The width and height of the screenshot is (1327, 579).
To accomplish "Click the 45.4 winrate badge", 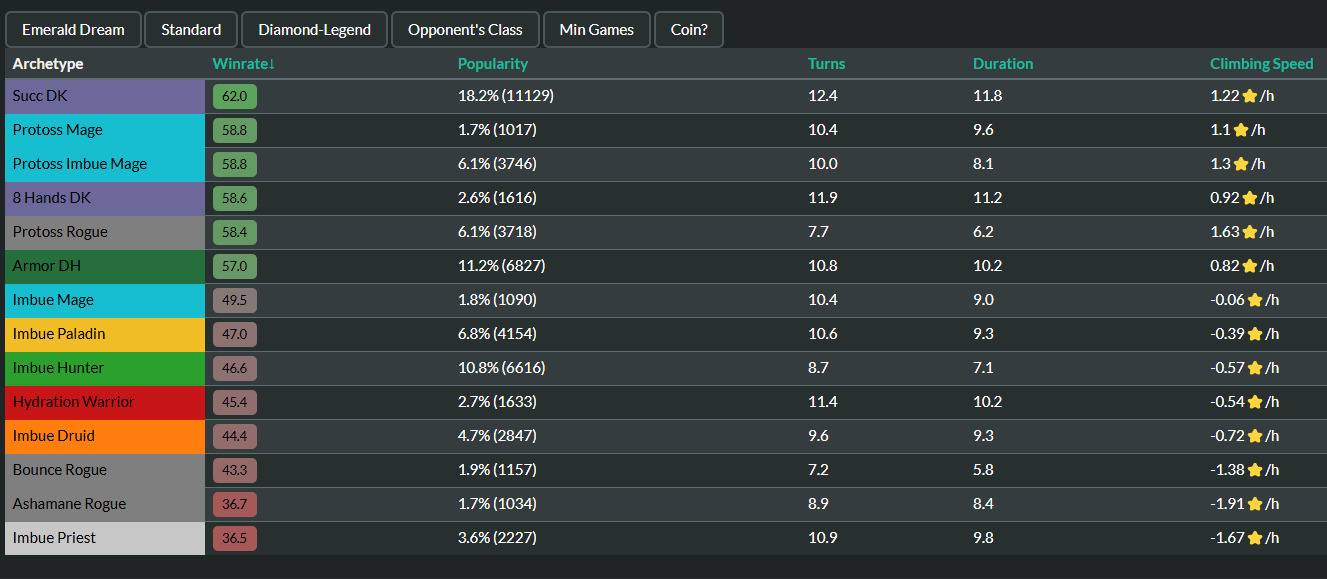I will (235, 403).
